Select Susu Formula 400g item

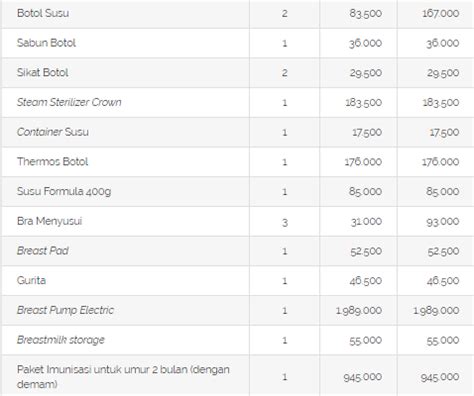pos(64,192)
